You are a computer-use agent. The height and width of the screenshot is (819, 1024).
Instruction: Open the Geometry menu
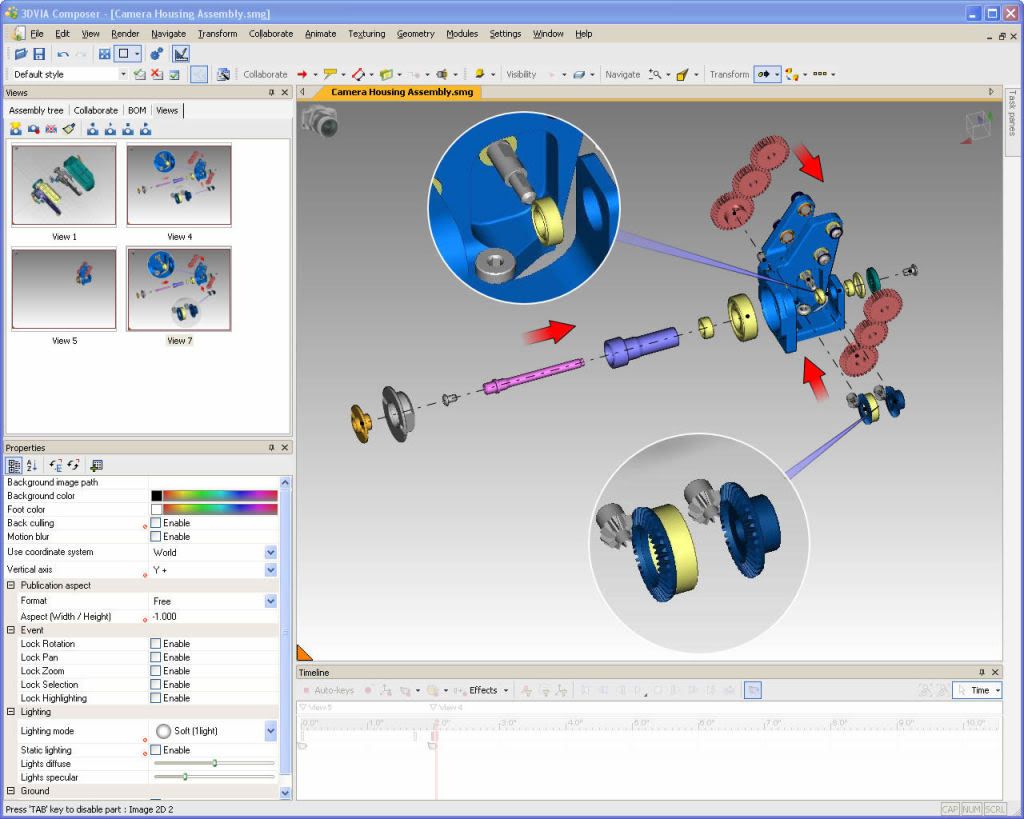[415, 33]
